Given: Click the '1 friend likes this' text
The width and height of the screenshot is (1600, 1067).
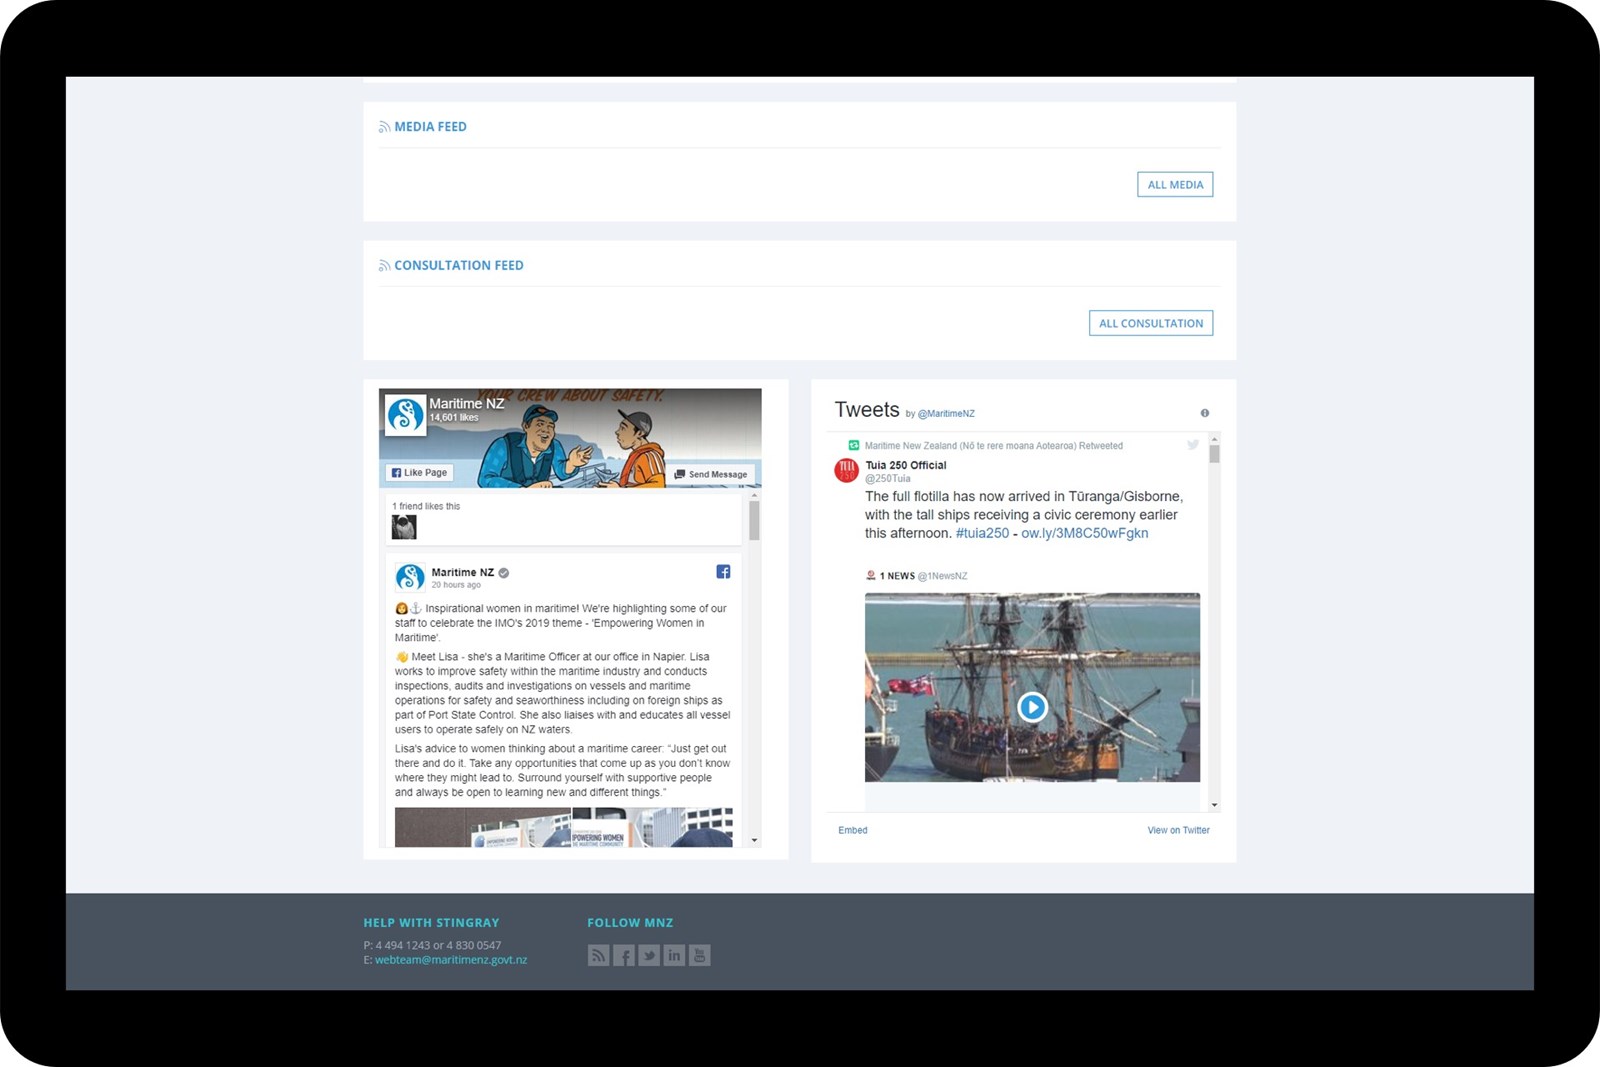Looking at the screenshot, I should click(x=426, y=507).
